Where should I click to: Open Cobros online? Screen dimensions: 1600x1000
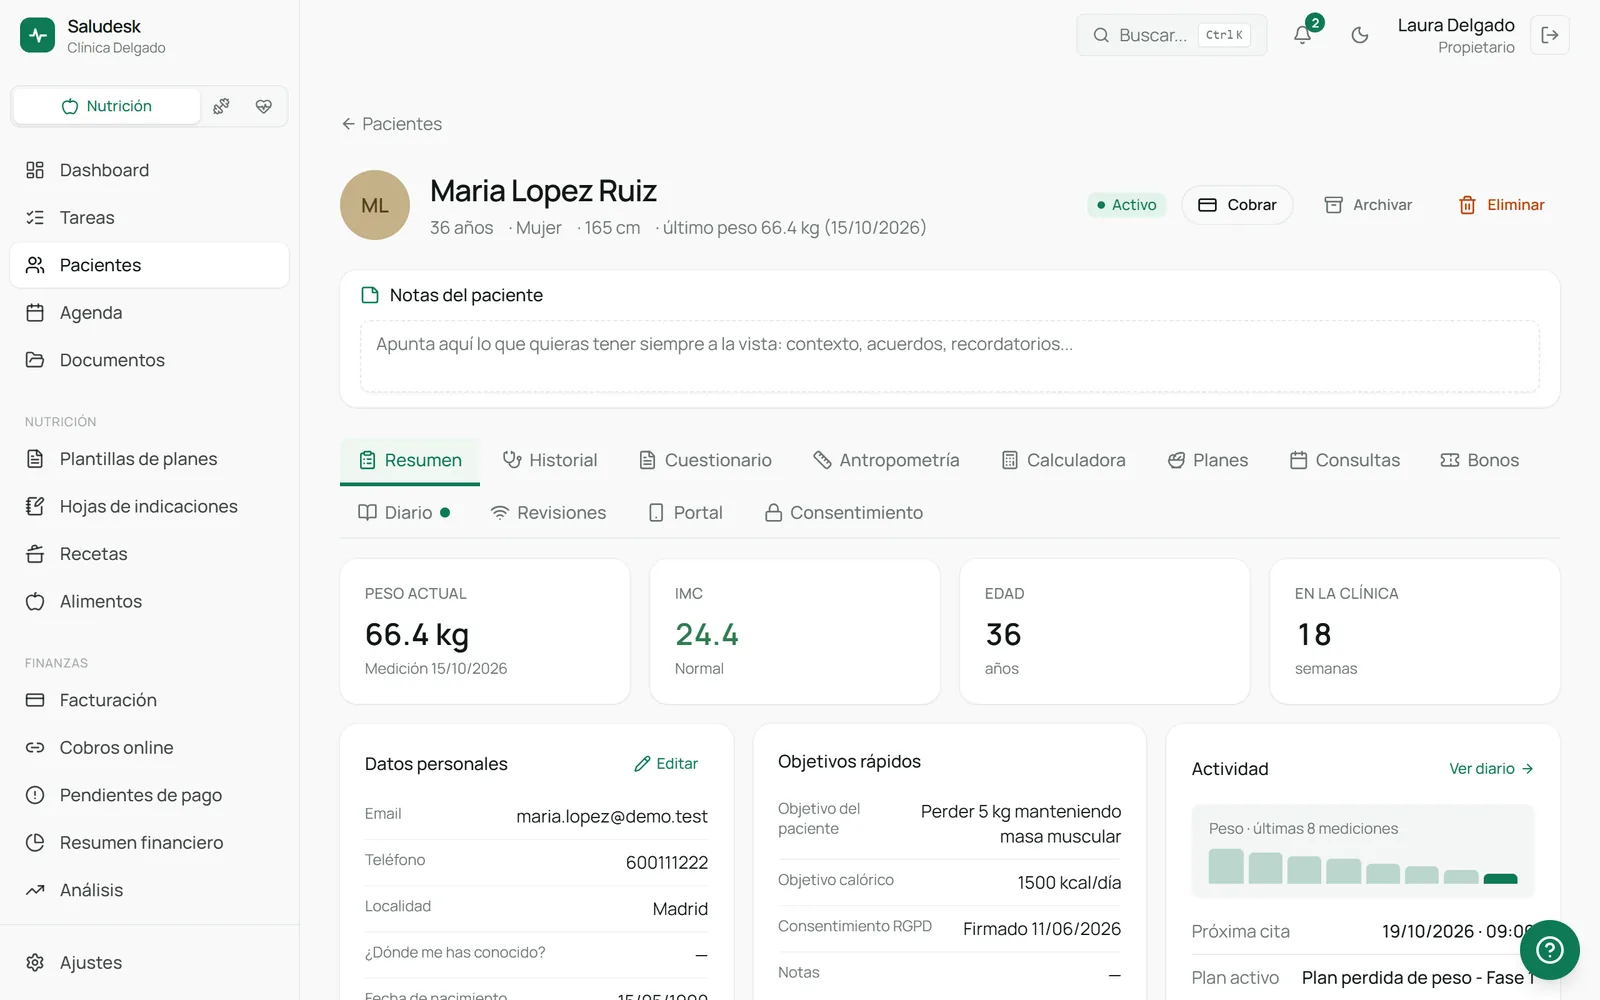click(149, 748)
